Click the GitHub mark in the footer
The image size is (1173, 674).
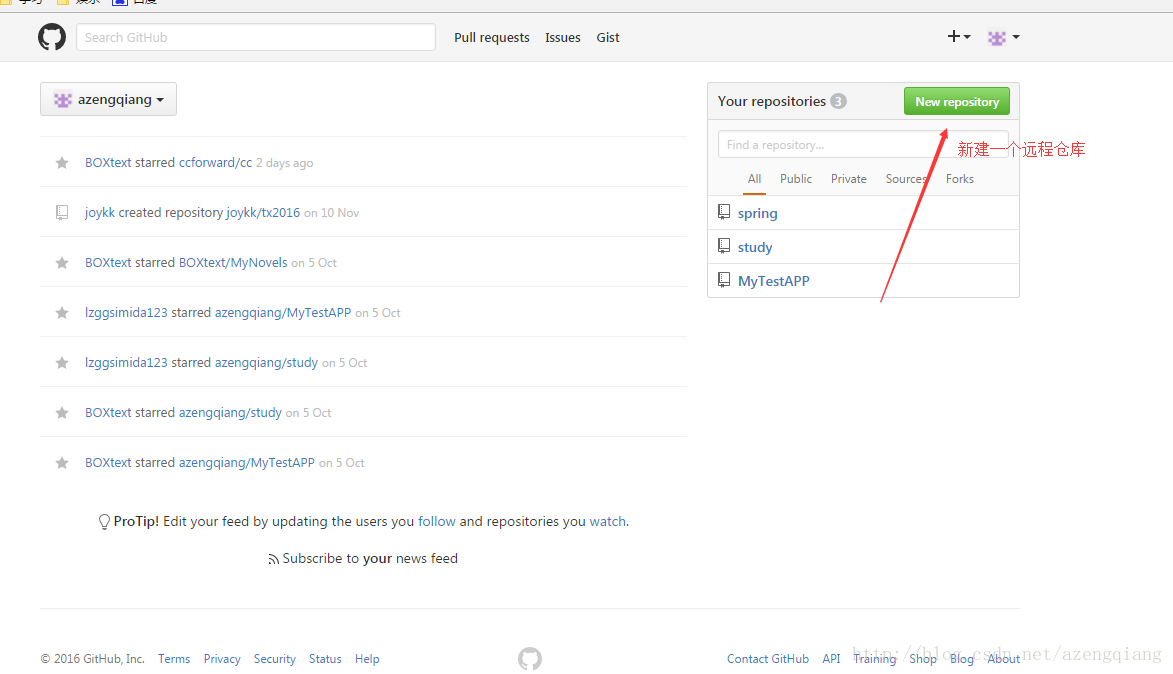[530, 659]
